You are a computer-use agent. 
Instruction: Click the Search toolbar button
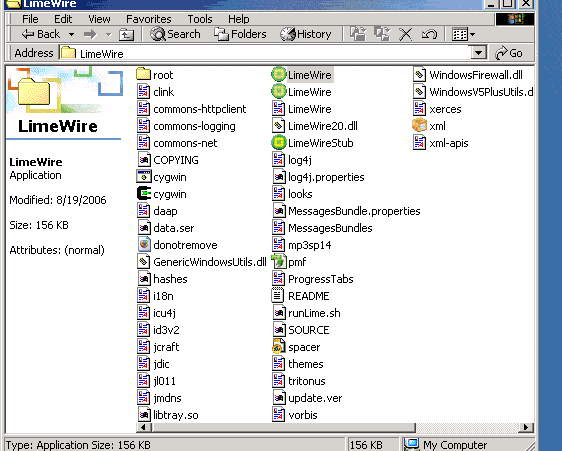175,34
